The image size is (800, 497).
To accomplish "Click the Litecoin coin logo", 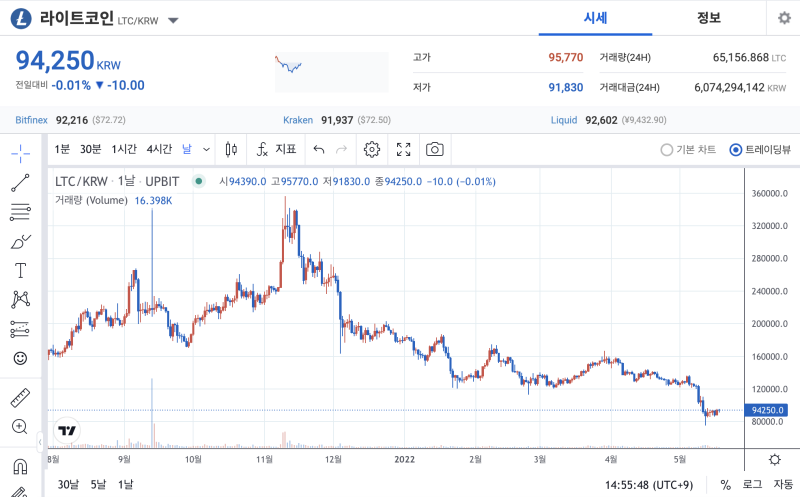I will tap(21, 19).
